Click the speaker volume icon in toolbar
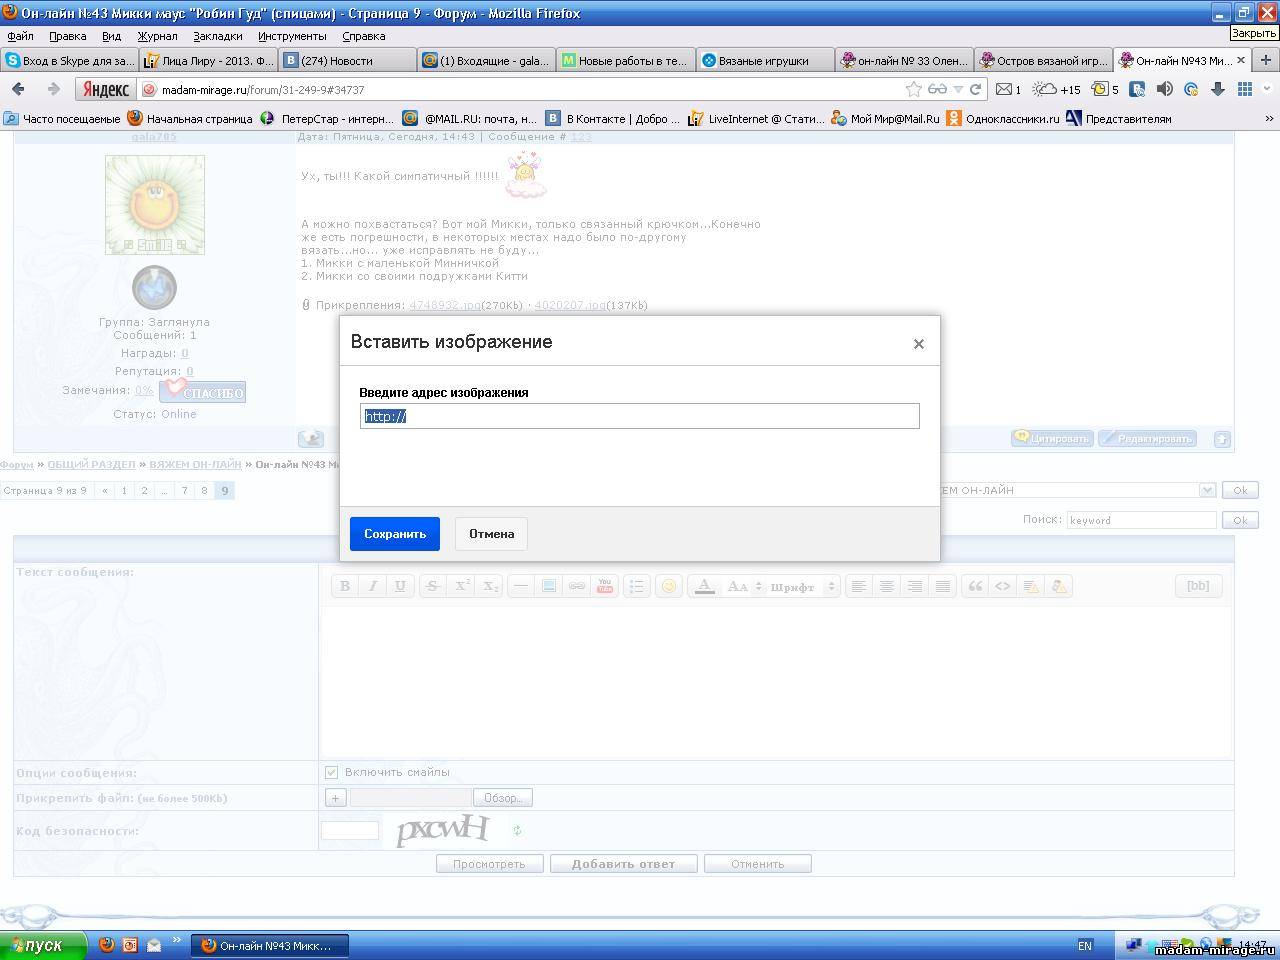This screenshot has height=960, width=1280. click(1164, 89)
